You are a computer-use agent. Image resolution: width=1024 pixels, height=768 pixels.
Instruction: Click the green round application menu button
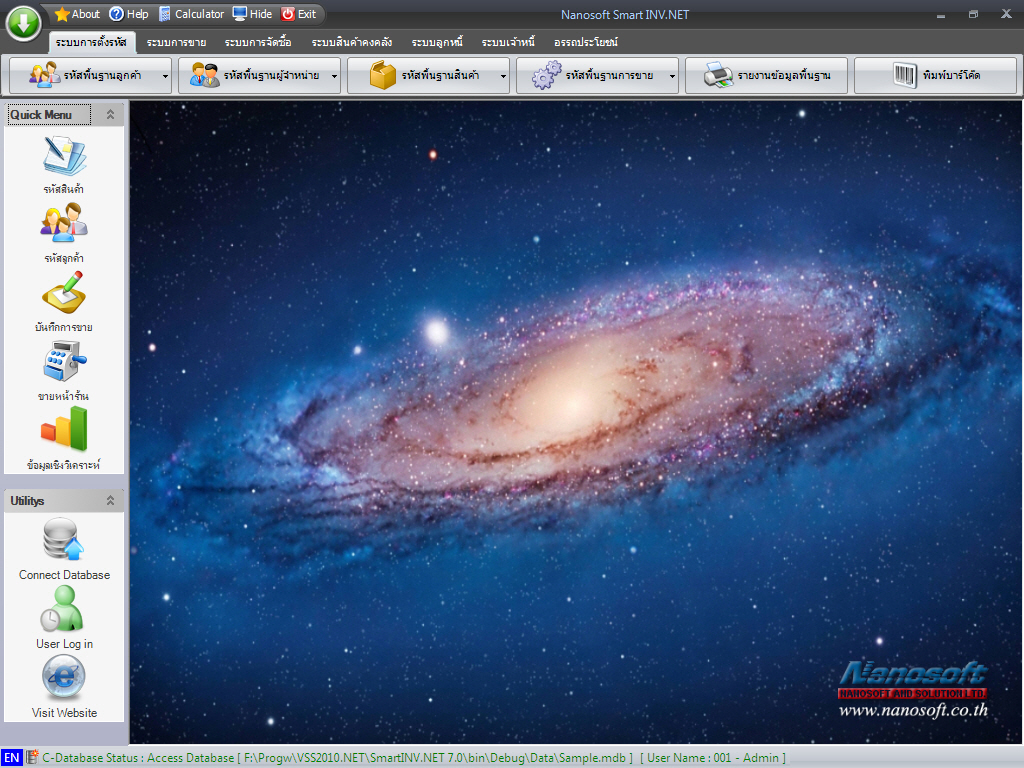click(x=23, y=22)
